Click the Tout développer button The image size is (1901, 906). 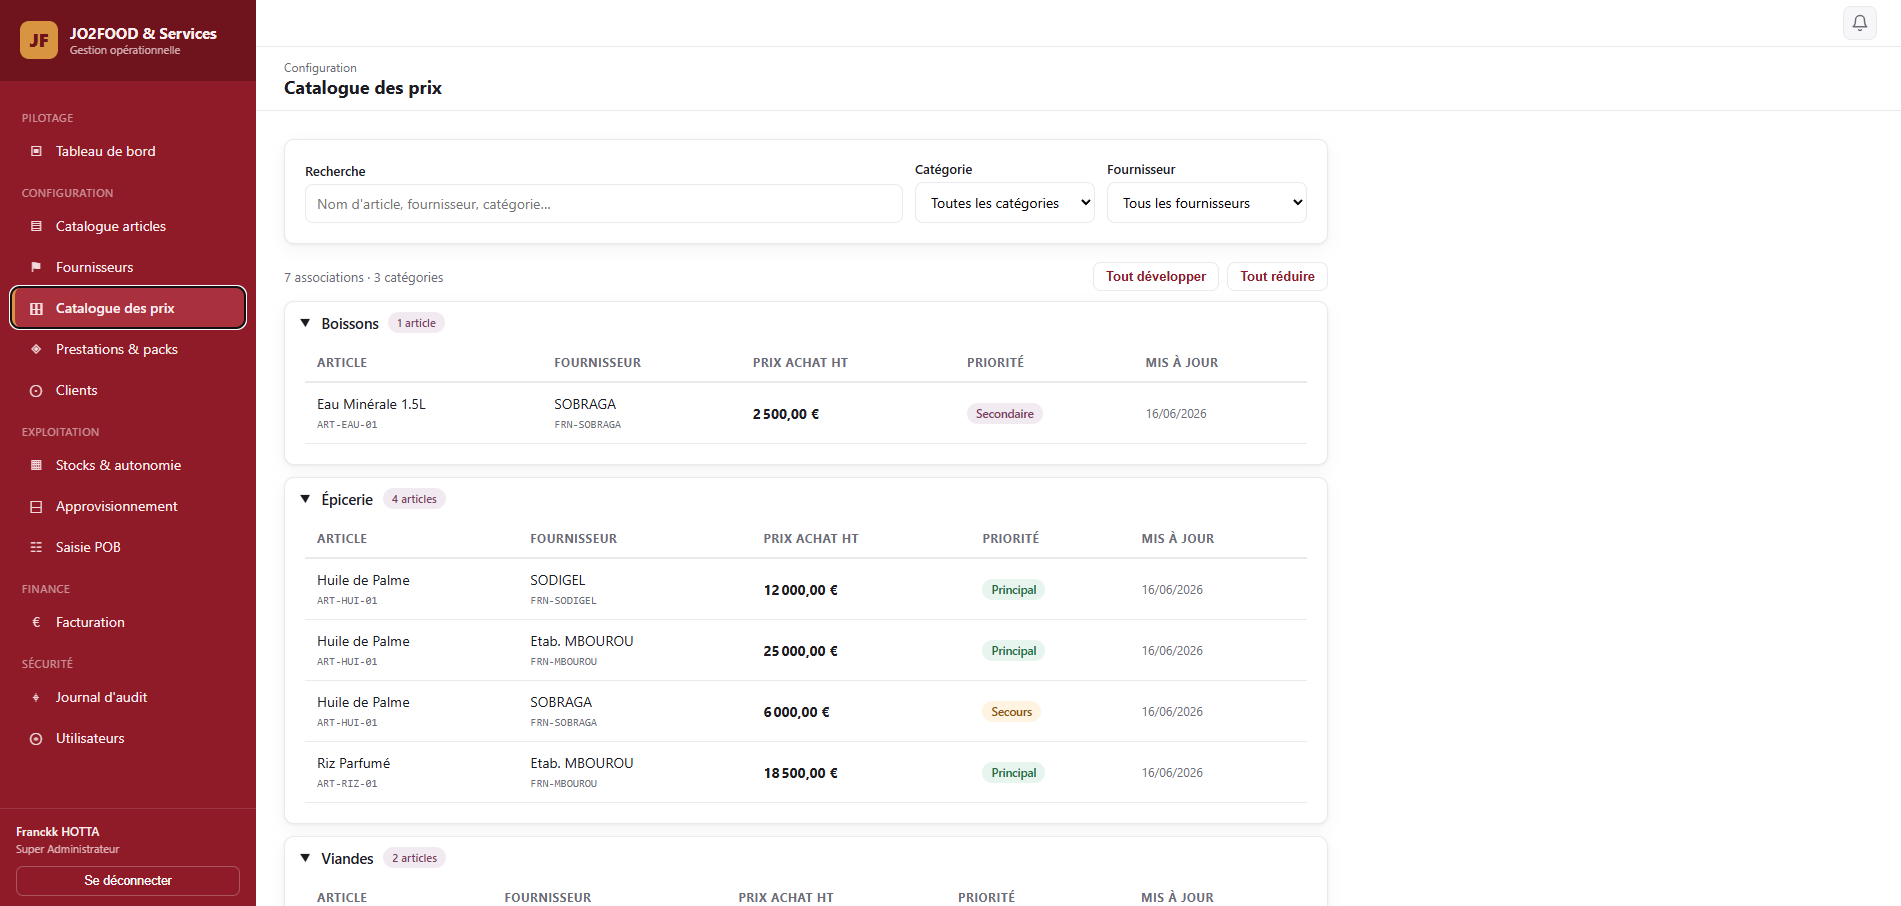1156,276
